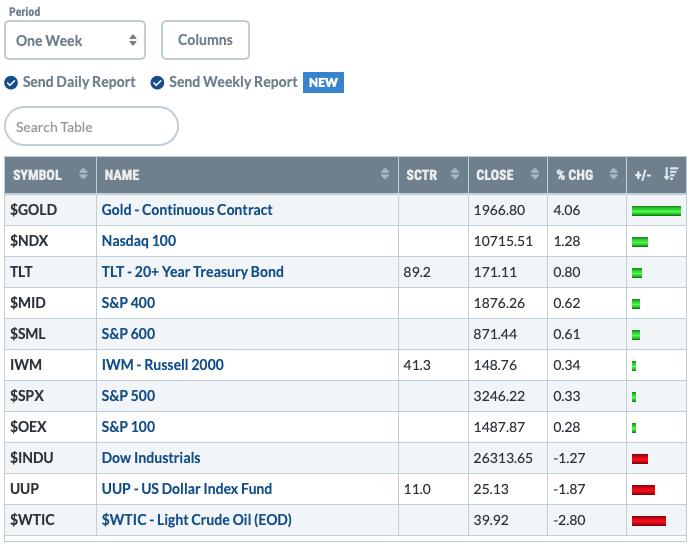Toggle the Send Weekly Report checkbox
The image size is (692, 547).
pos(157,83)
